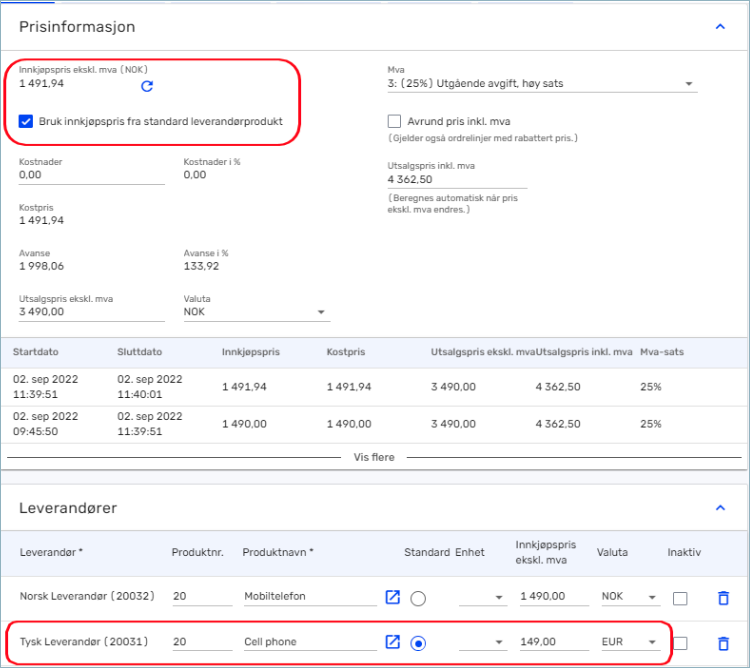
Task: Edit purchase price 1 490,00 for Norsk Leverandør
Action: tap(554, 596)
